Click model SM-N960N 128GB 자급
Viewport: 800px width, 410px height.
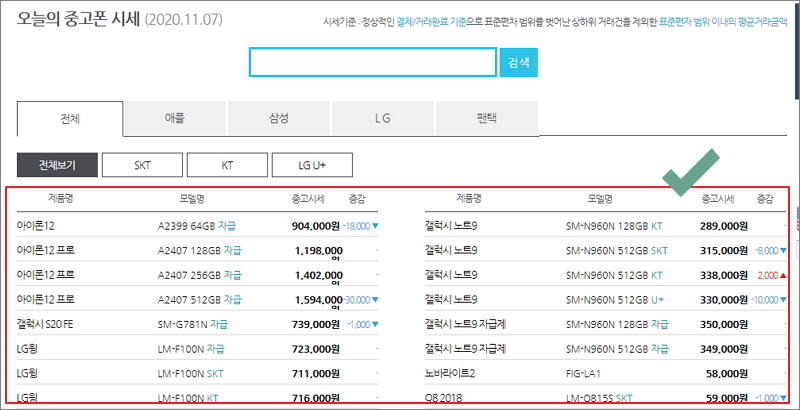(x=617, y=324)
